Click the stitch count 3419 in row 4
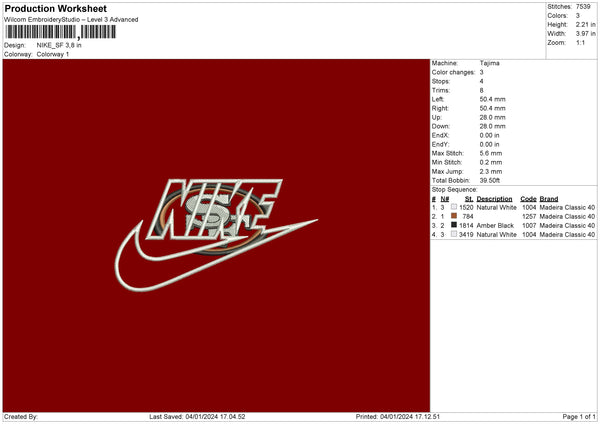This screenshot has height=424, width=600. point(466,235)
